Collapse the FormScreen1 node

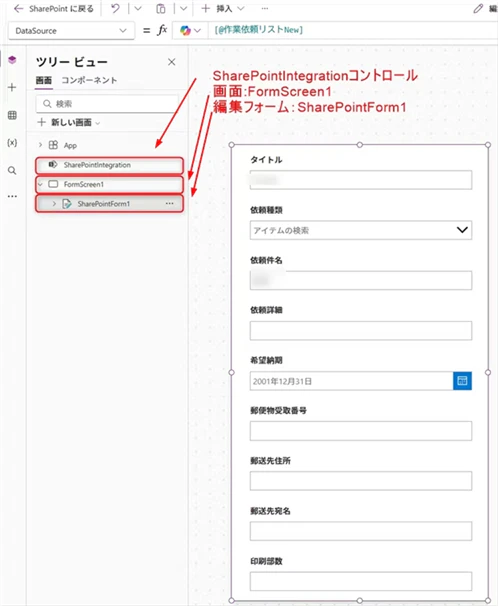[x=40, y=184]
